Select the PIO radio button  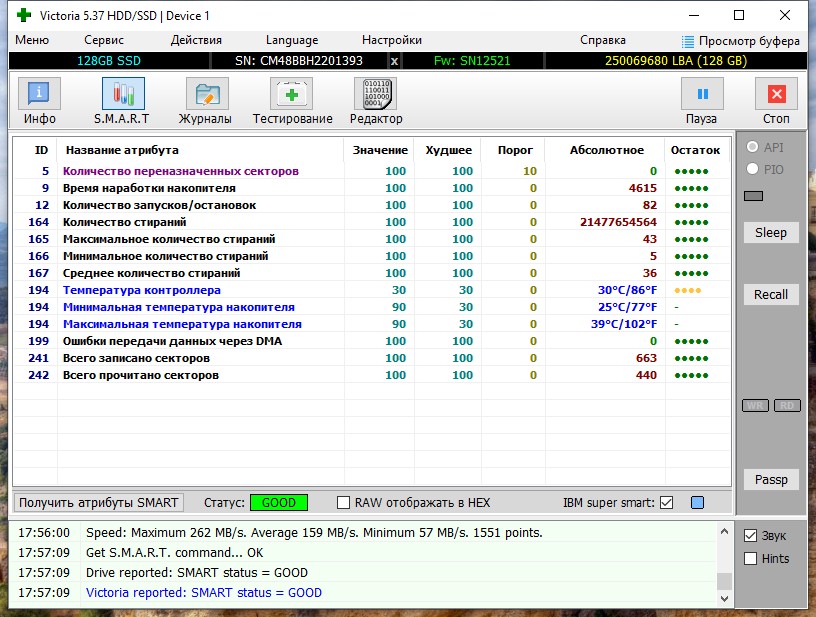pyautogui.click(x=752, y=169)
